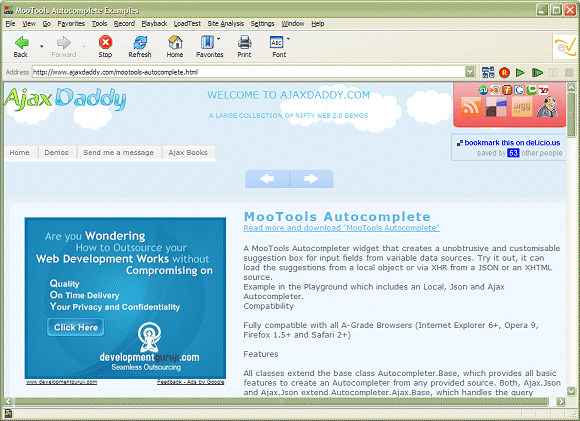Start recording with the red R button
Screen dimensions: 580x421
tap(504, 73)
